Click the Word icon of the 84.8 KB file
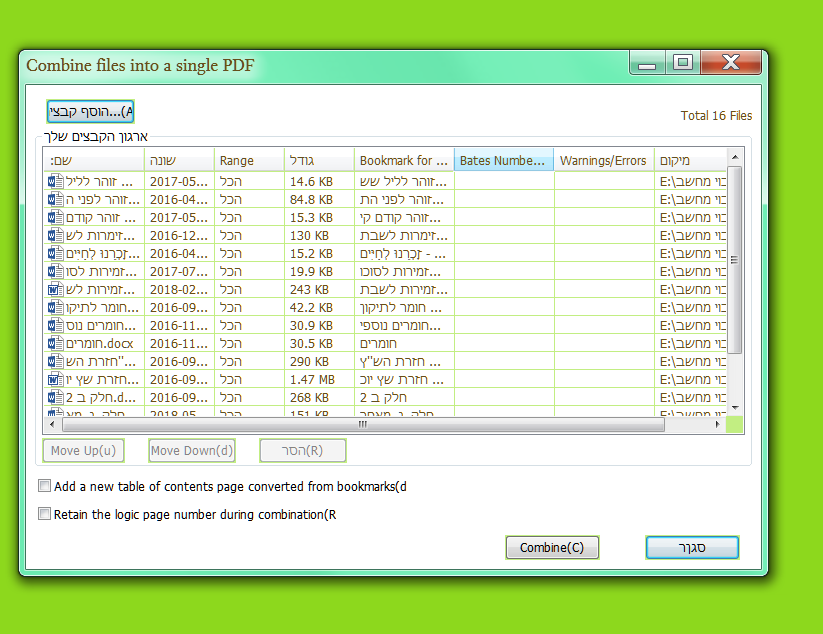 55,199
